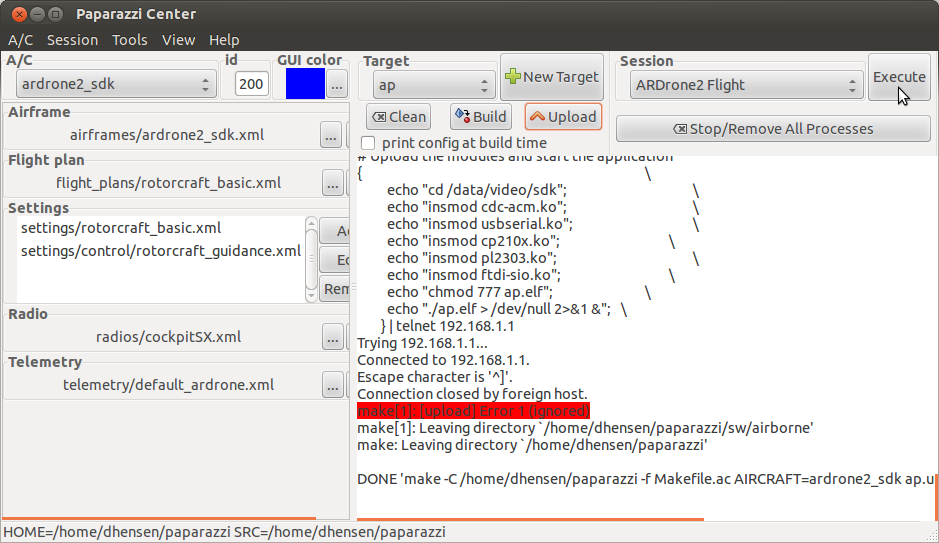Viewport: 939px width, 543px height.
Task: Click the Clean button
Action: (x=399, y=117)
